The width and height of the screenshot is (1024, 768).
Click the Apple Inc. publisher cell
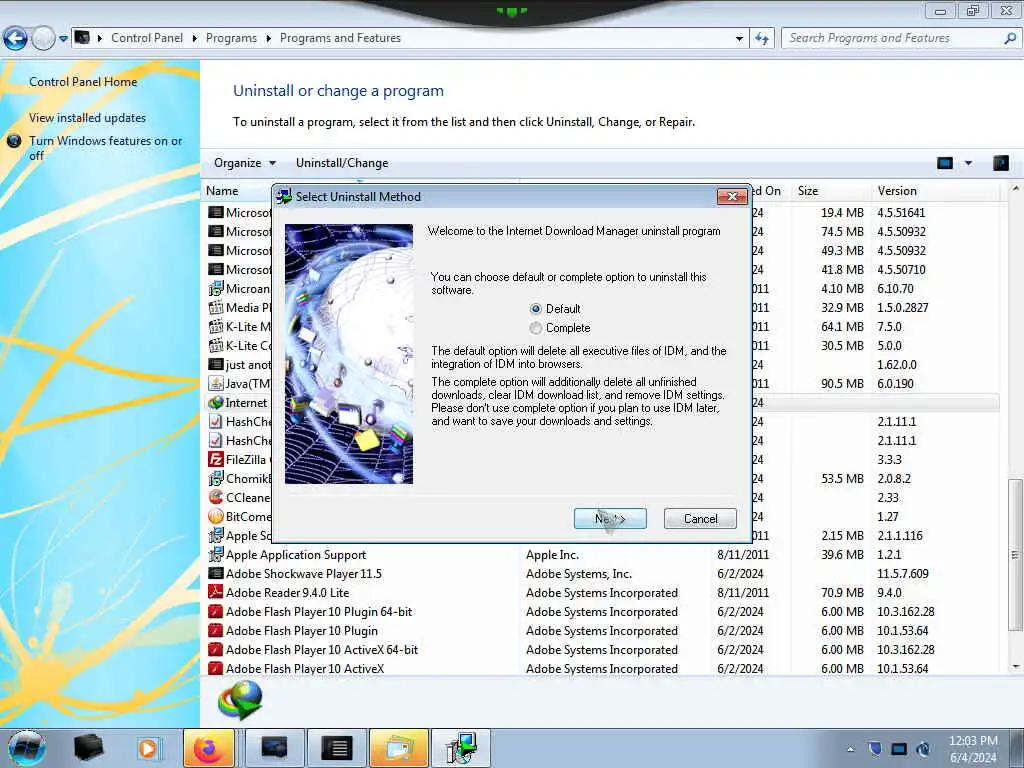(552, 554)
